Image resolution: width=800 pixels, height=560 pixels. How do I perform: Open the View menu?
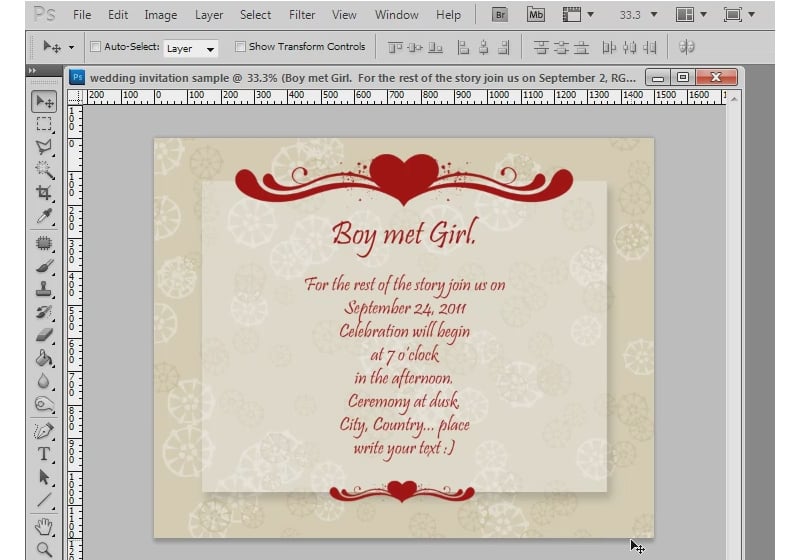point(344,15)
